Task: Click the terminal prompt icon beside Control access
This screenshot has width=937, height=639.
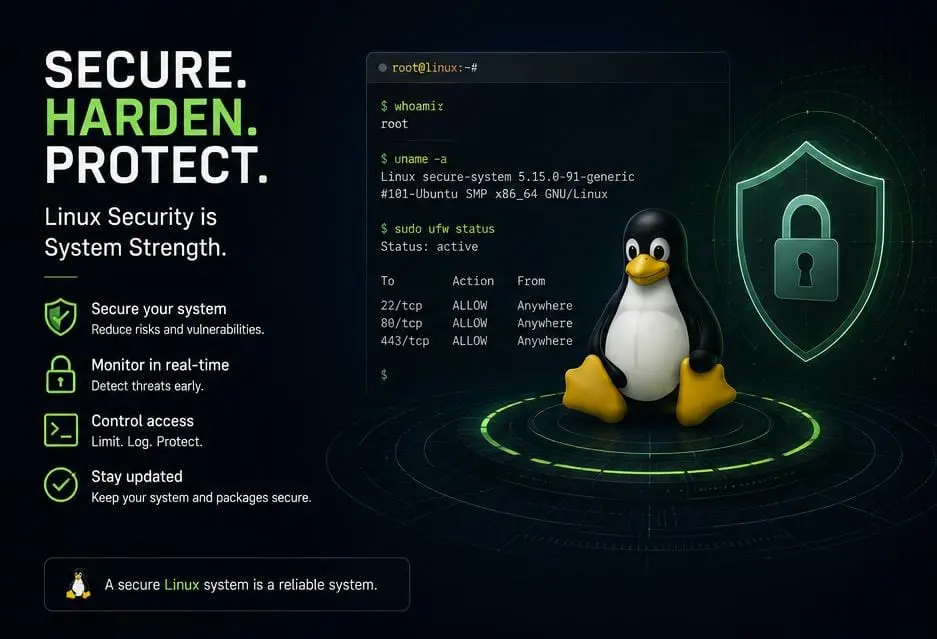Action: pos(61,430)
